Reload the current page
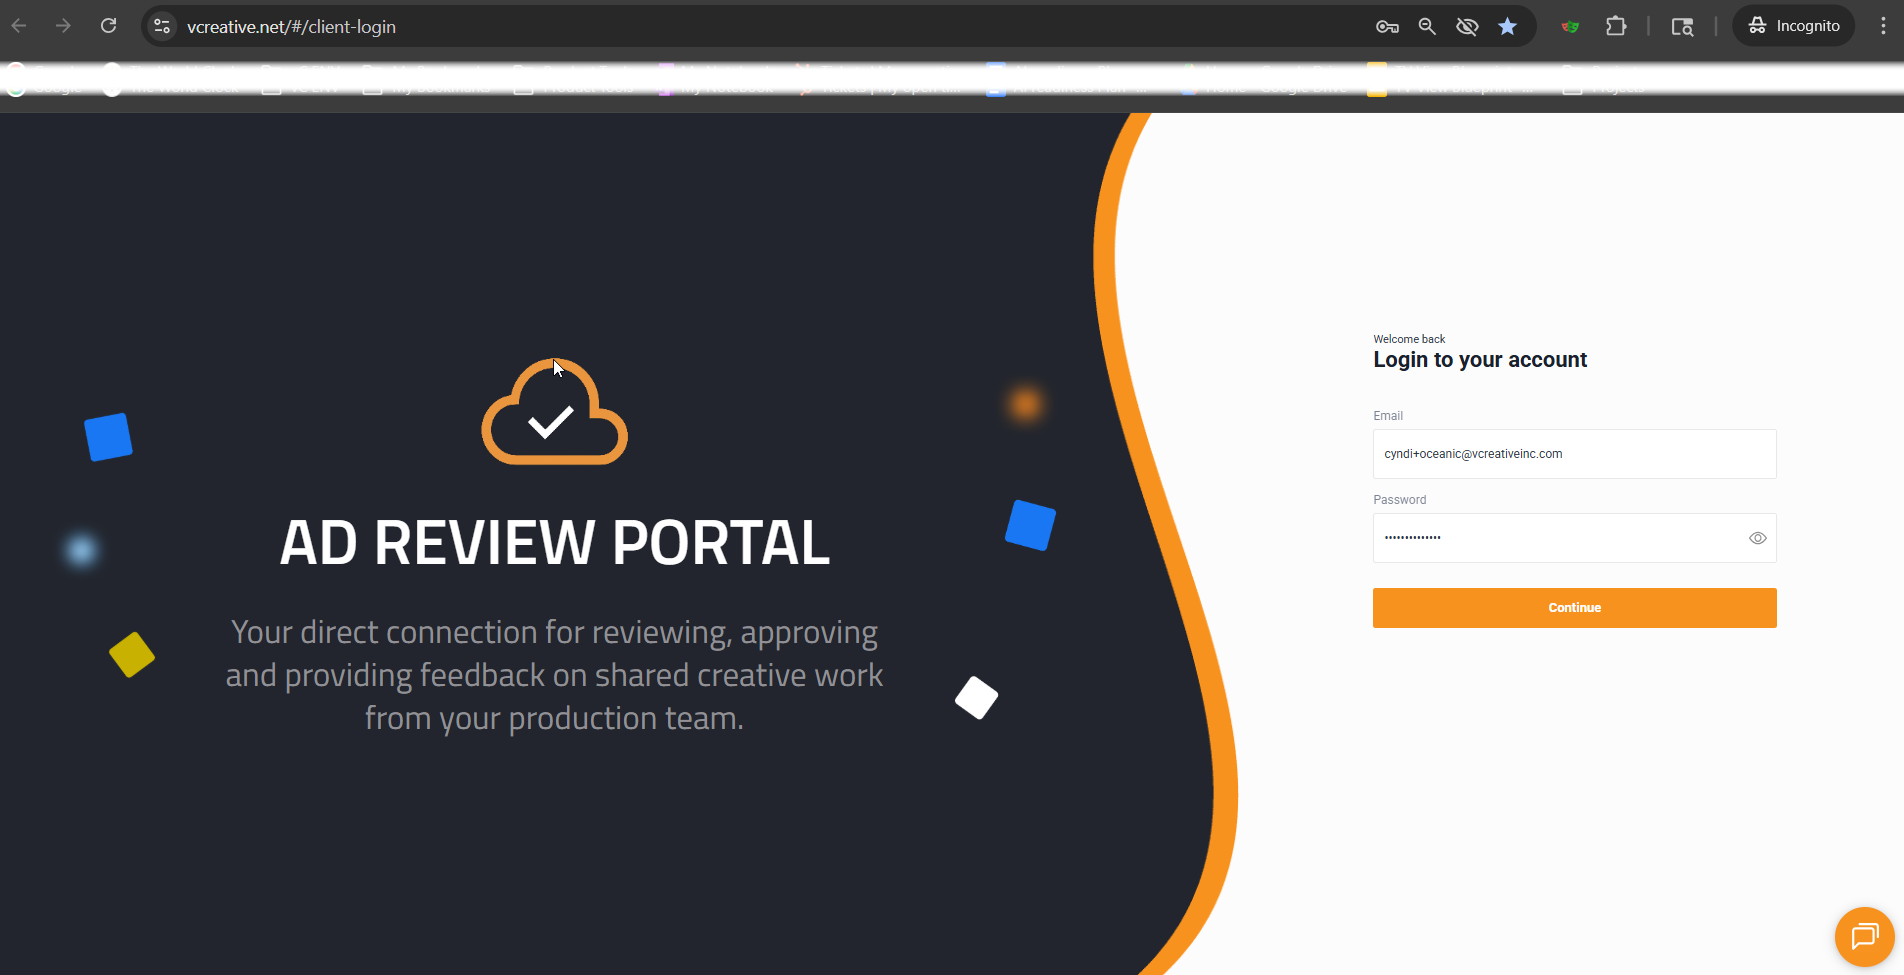Image resolution: width=1904 pixels, height=975 pixels. tap(109, 26)
